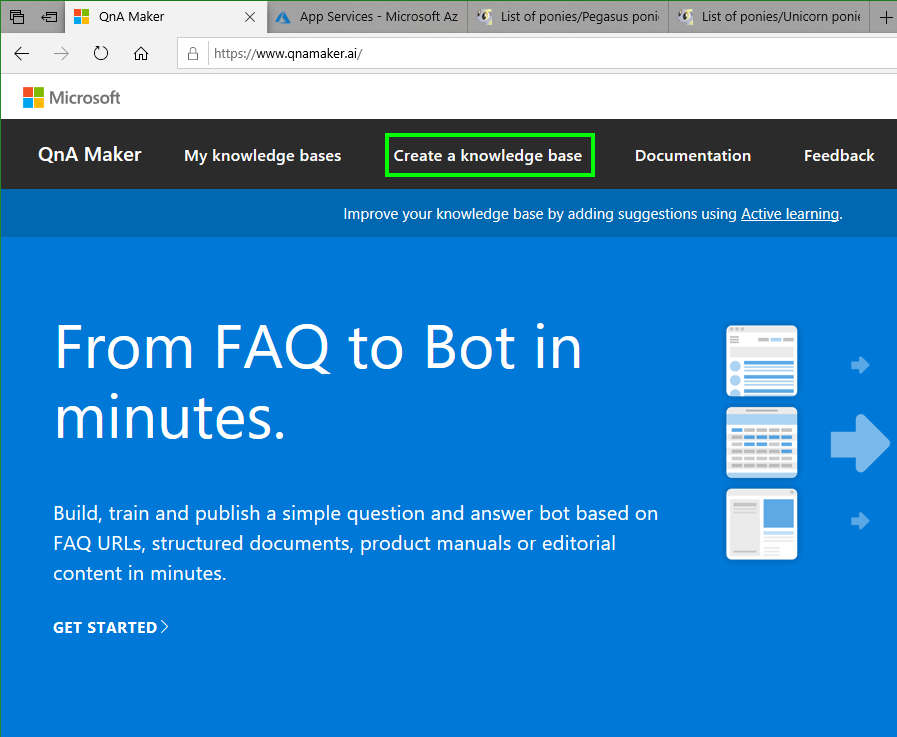Click the browser Forward arrow
The width and height of the screenshot is (897, 737).
[61, 54]
